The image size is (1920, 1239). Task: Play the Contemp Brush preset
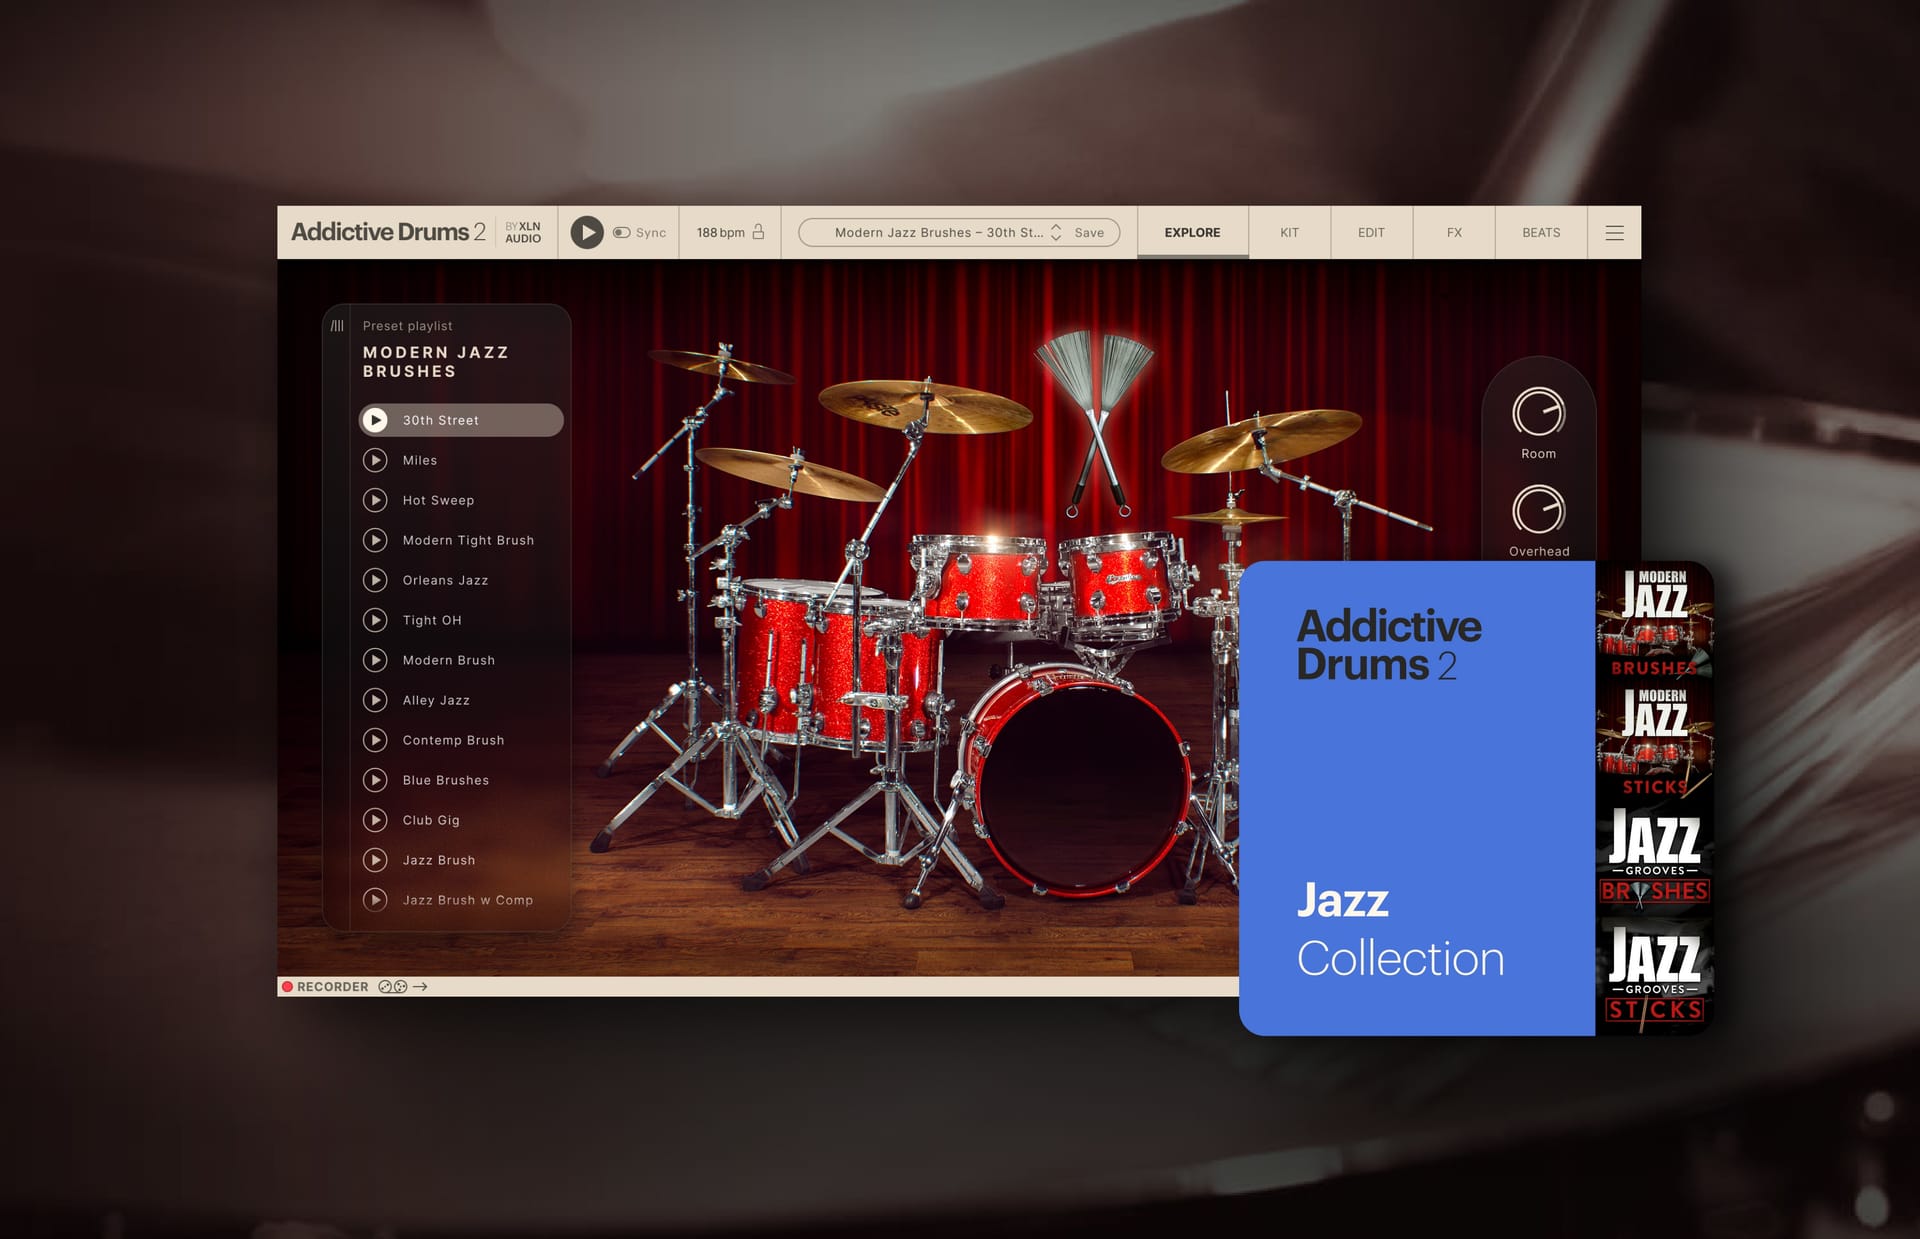[x=375, y=740]
